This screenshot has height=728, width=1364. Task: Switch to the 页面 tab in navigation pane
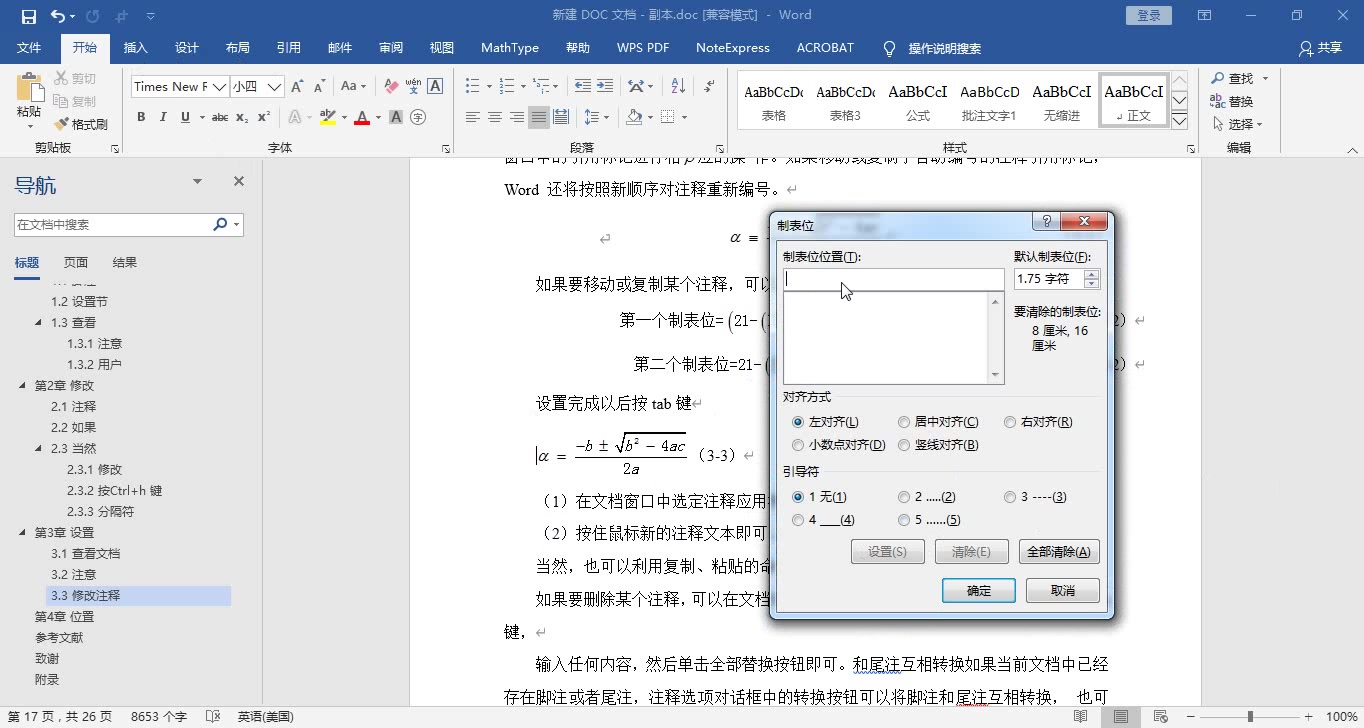coord(76,263)
